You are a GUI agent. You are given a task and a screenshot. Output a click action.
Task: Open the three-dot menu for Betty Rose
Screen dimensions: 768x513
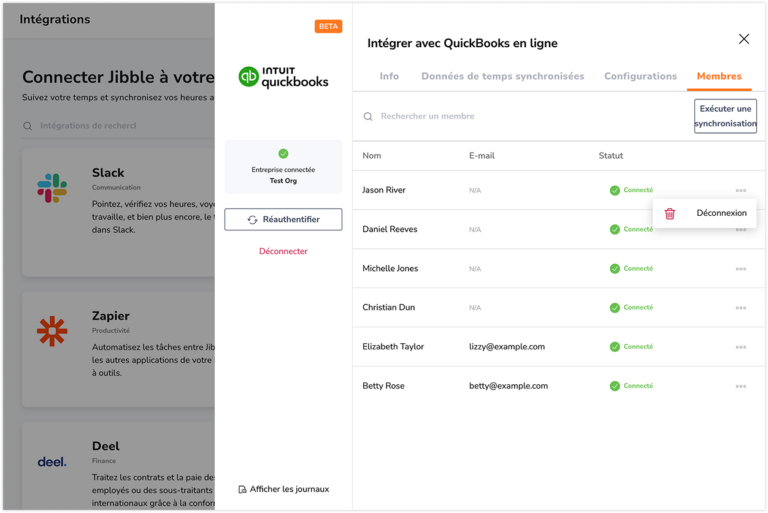[x=740, y=386]
